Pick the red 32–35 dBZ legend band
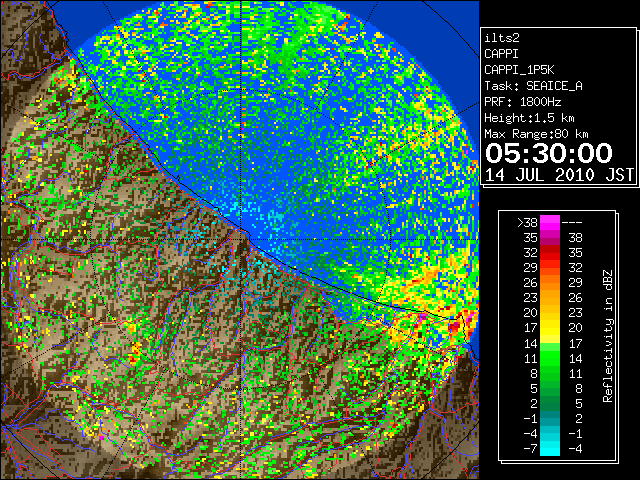 tap(550, 253)
